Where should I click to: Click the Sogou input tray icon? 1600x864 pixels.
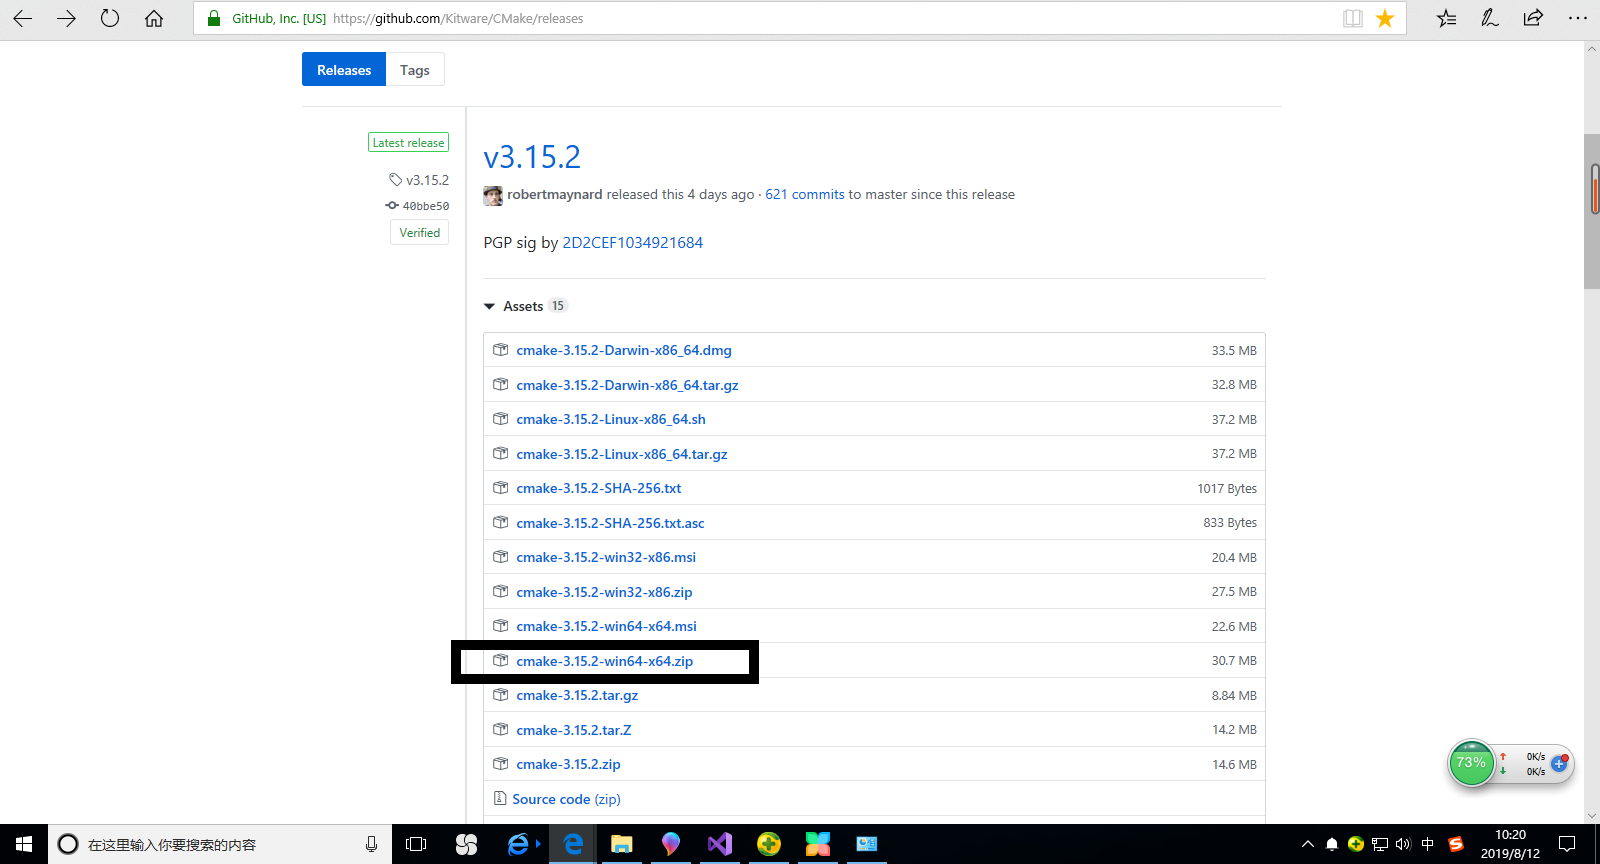click(x=1456, y=844)
